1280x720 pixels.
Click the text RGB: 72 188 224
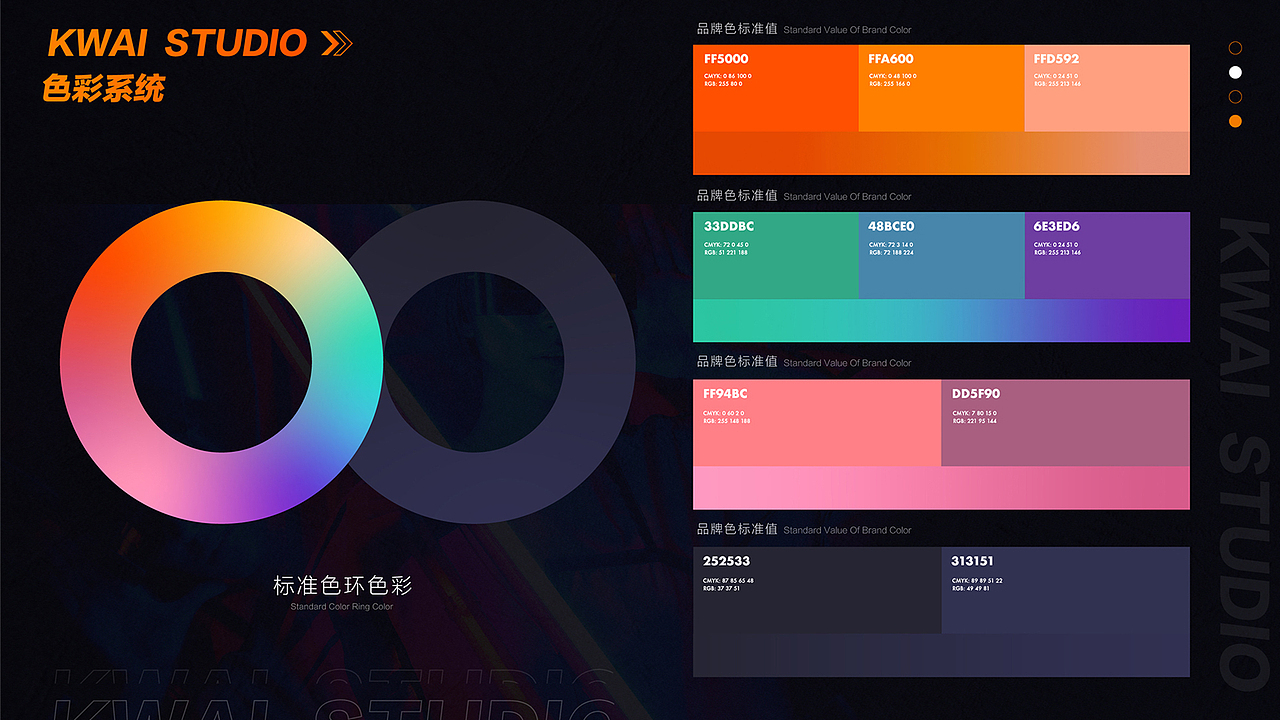pos(891,253)
